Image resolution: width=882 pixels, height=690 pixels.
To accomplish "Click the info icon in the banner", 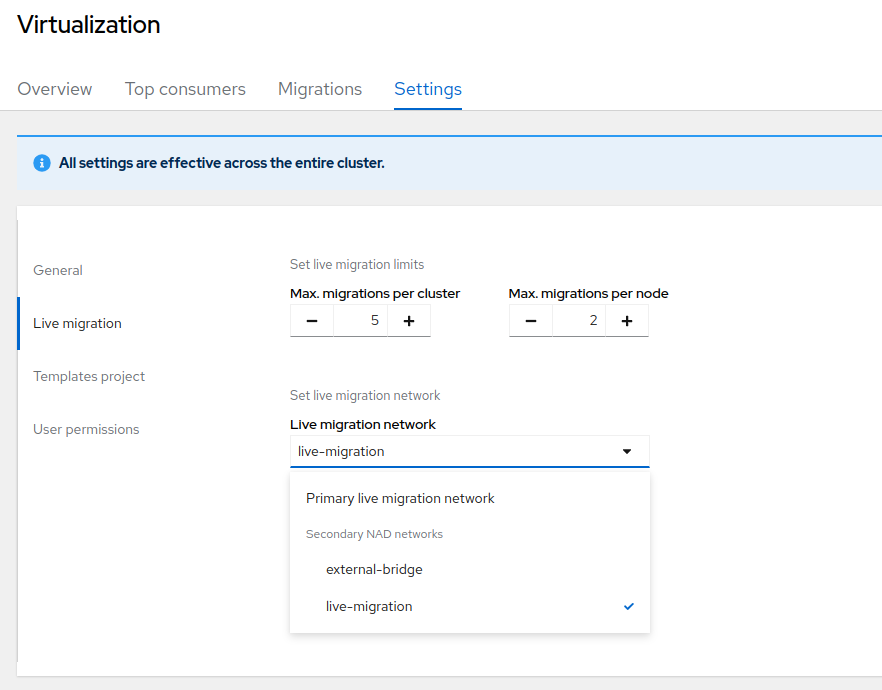I will (41, 162).
